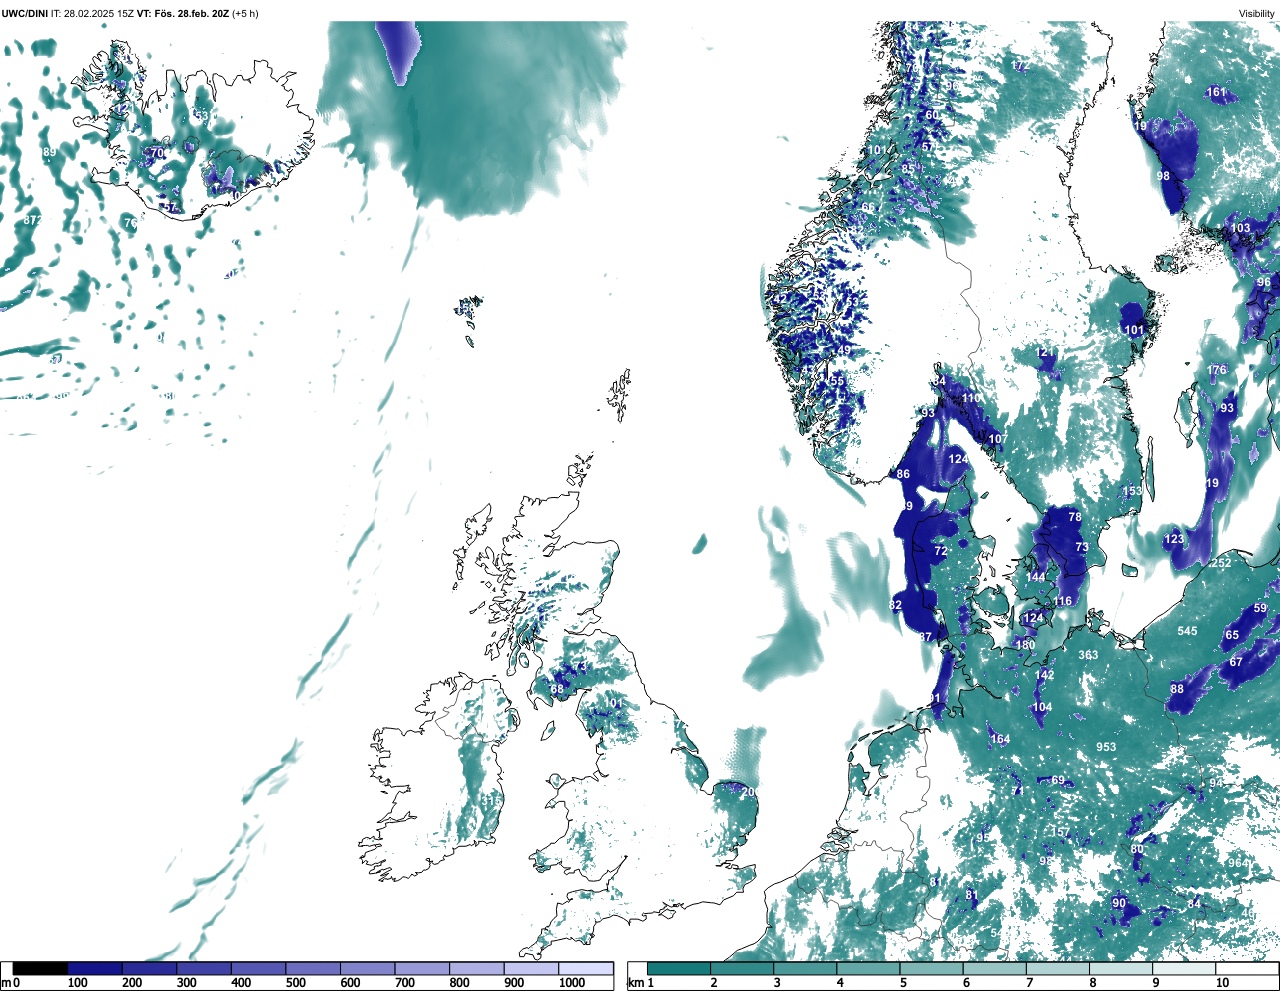Screen dimensions: 1280x991
Task: Click the visibility value 172 in northern Sweden
Action: click(x=1019, y=66)
